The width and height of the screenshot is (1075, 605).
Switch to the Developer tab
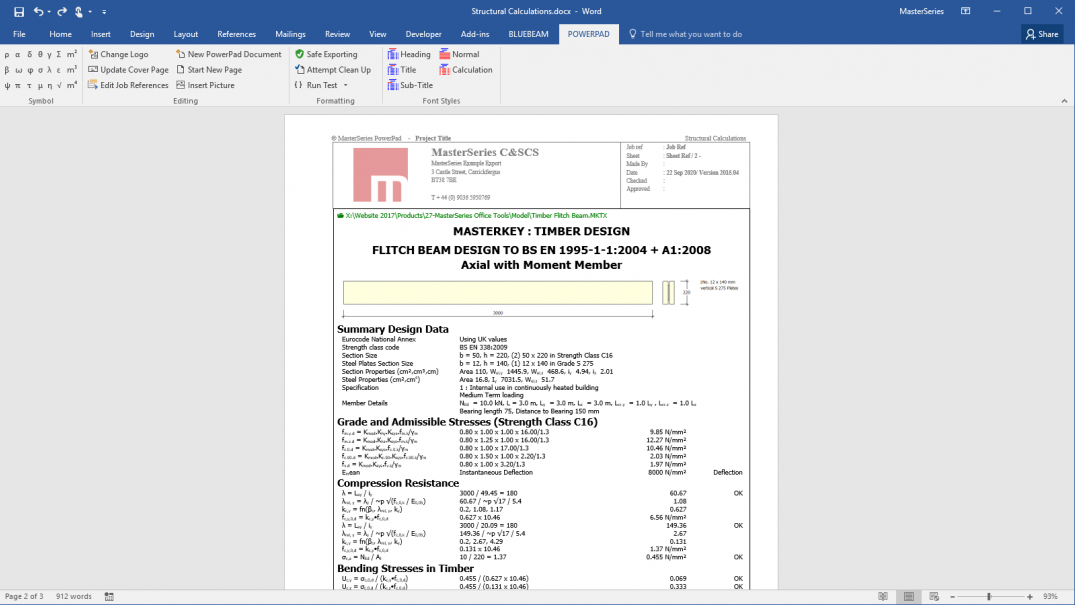pyautogui.click(x=424, y=34)
